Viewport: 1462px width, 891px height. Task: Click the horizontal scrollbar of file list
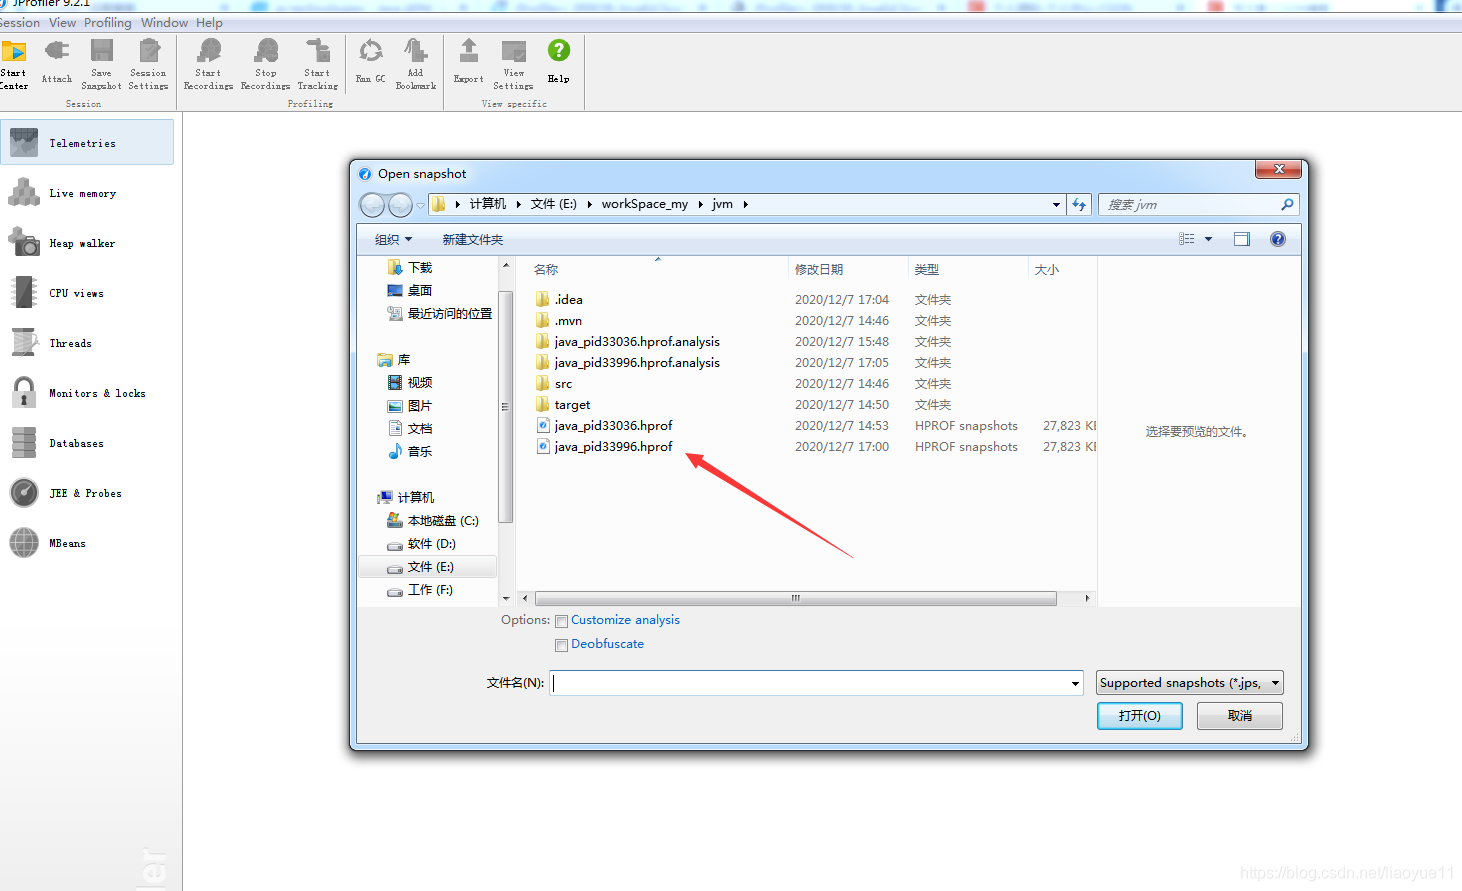[796, 599]
